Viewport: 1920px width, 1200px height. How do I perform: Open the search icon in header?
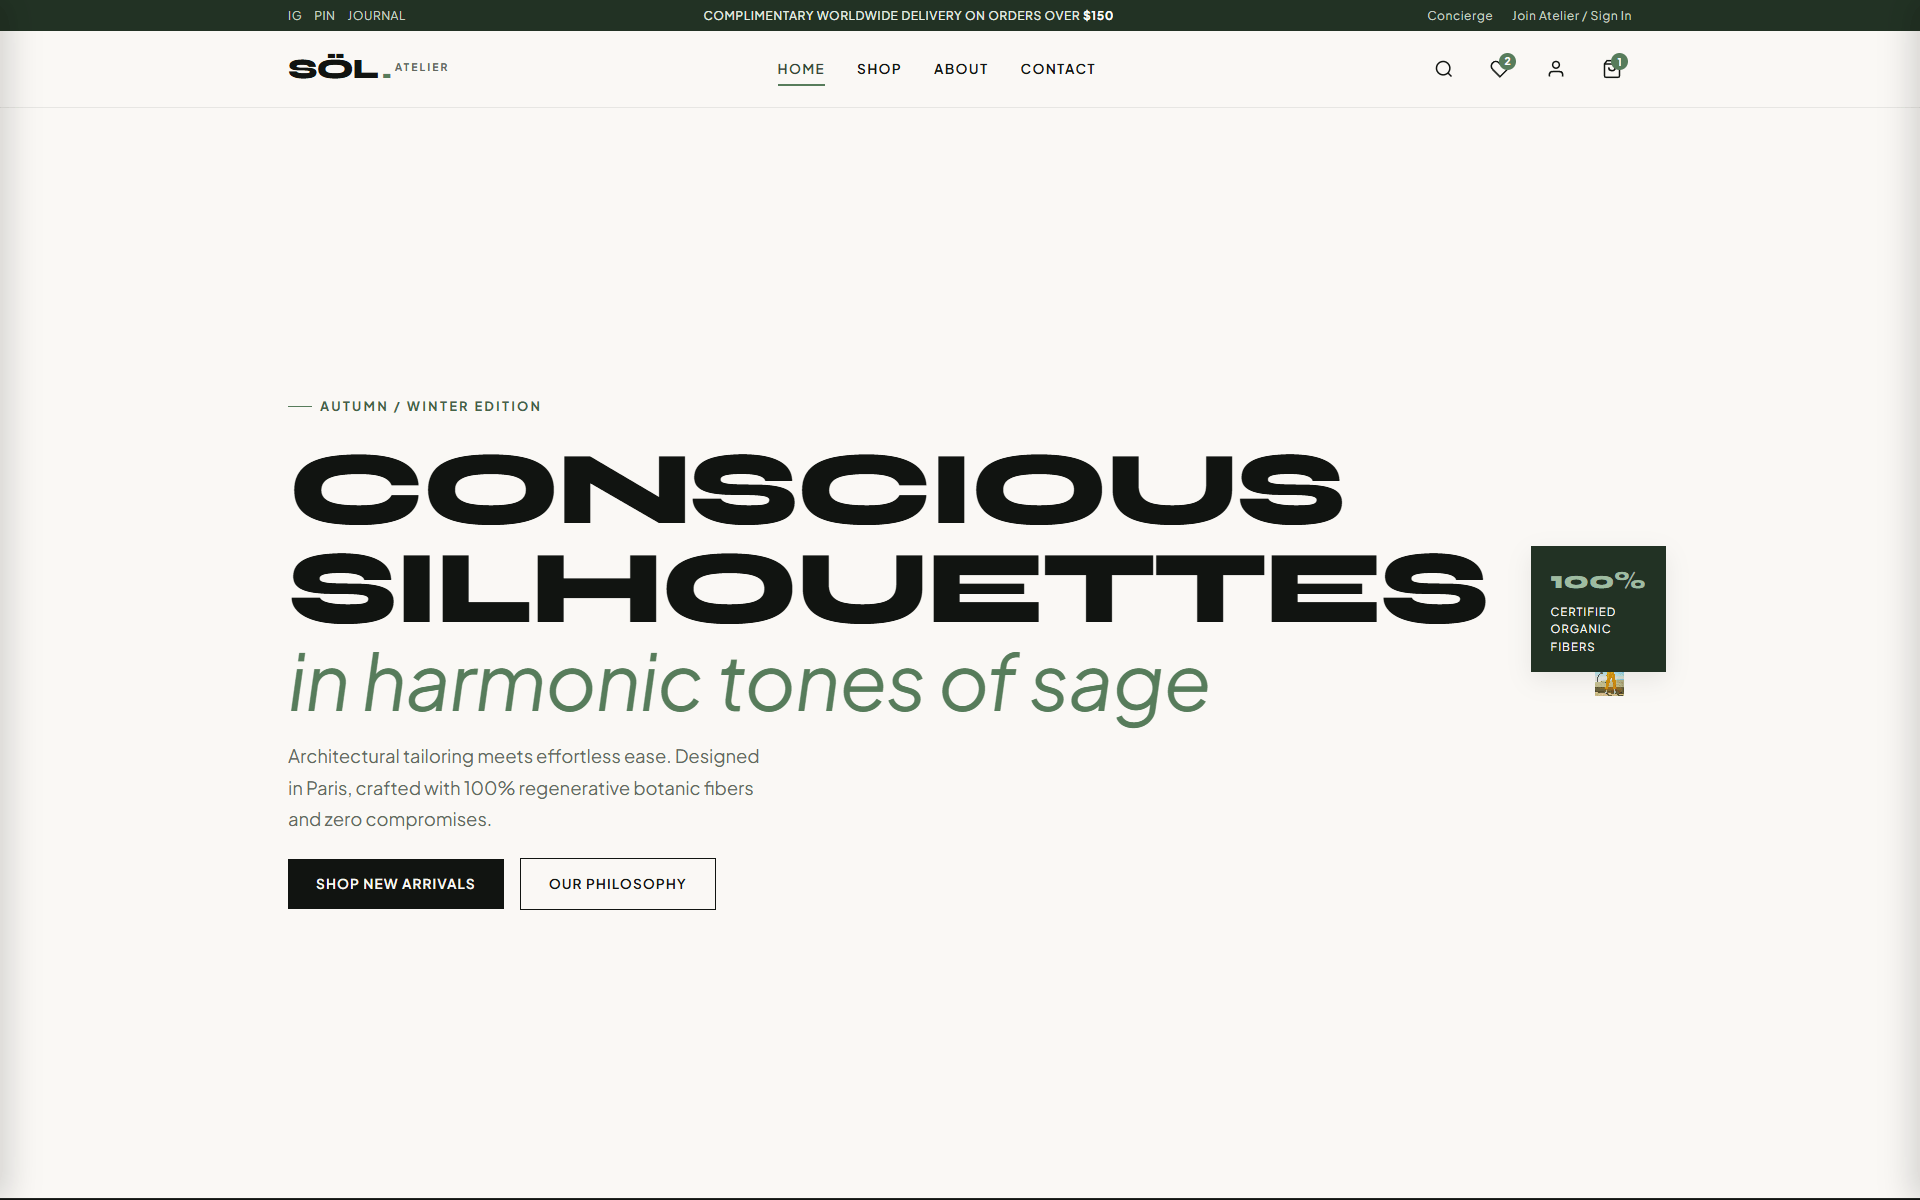pyautogui.click(x=1443, y=69)
